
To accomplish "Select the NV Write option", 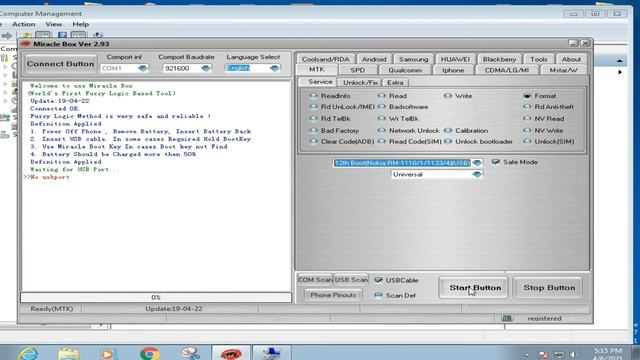I will (x=543, y=131).
